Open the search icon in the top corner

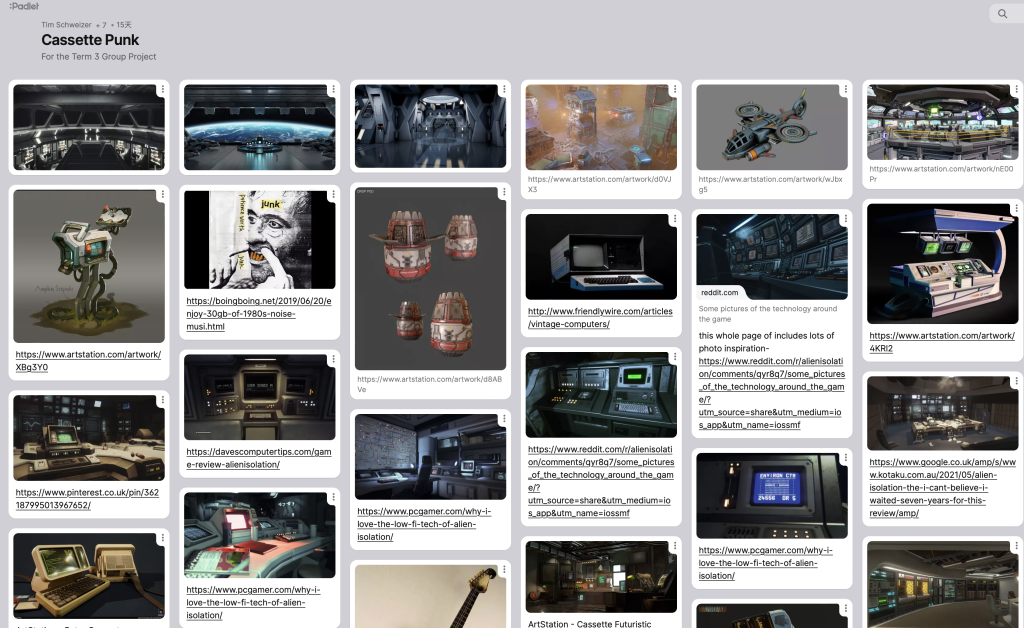[1002, 14]
